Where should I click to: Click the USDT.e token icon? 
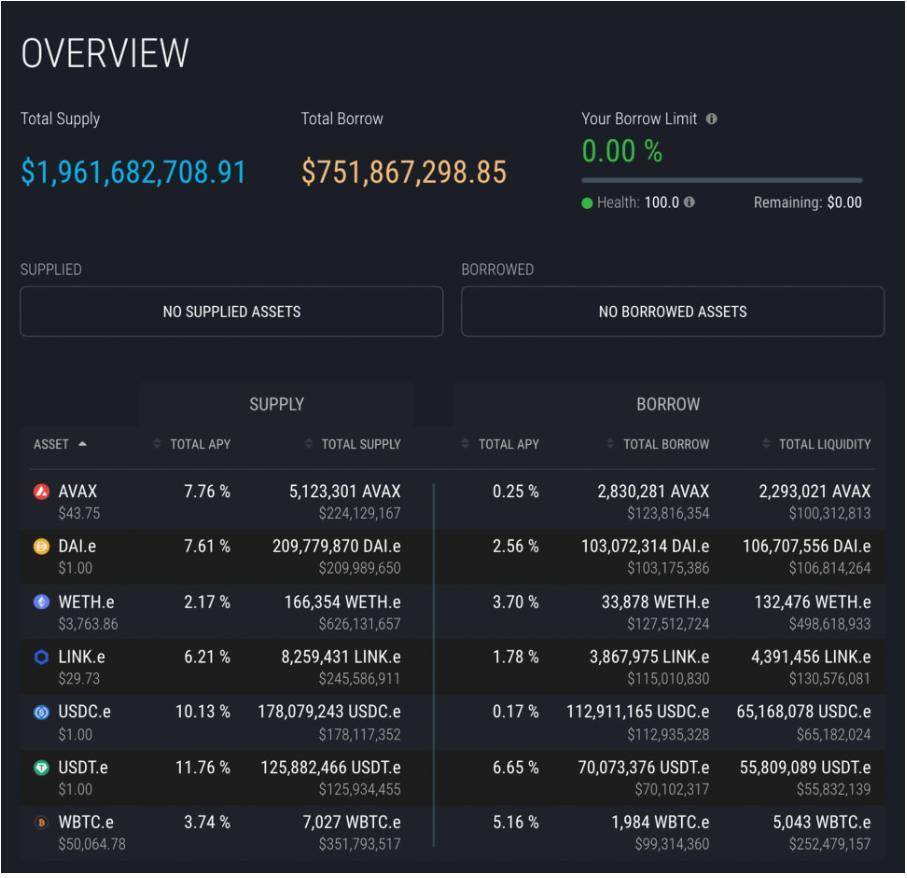click(x=42, y=768)
